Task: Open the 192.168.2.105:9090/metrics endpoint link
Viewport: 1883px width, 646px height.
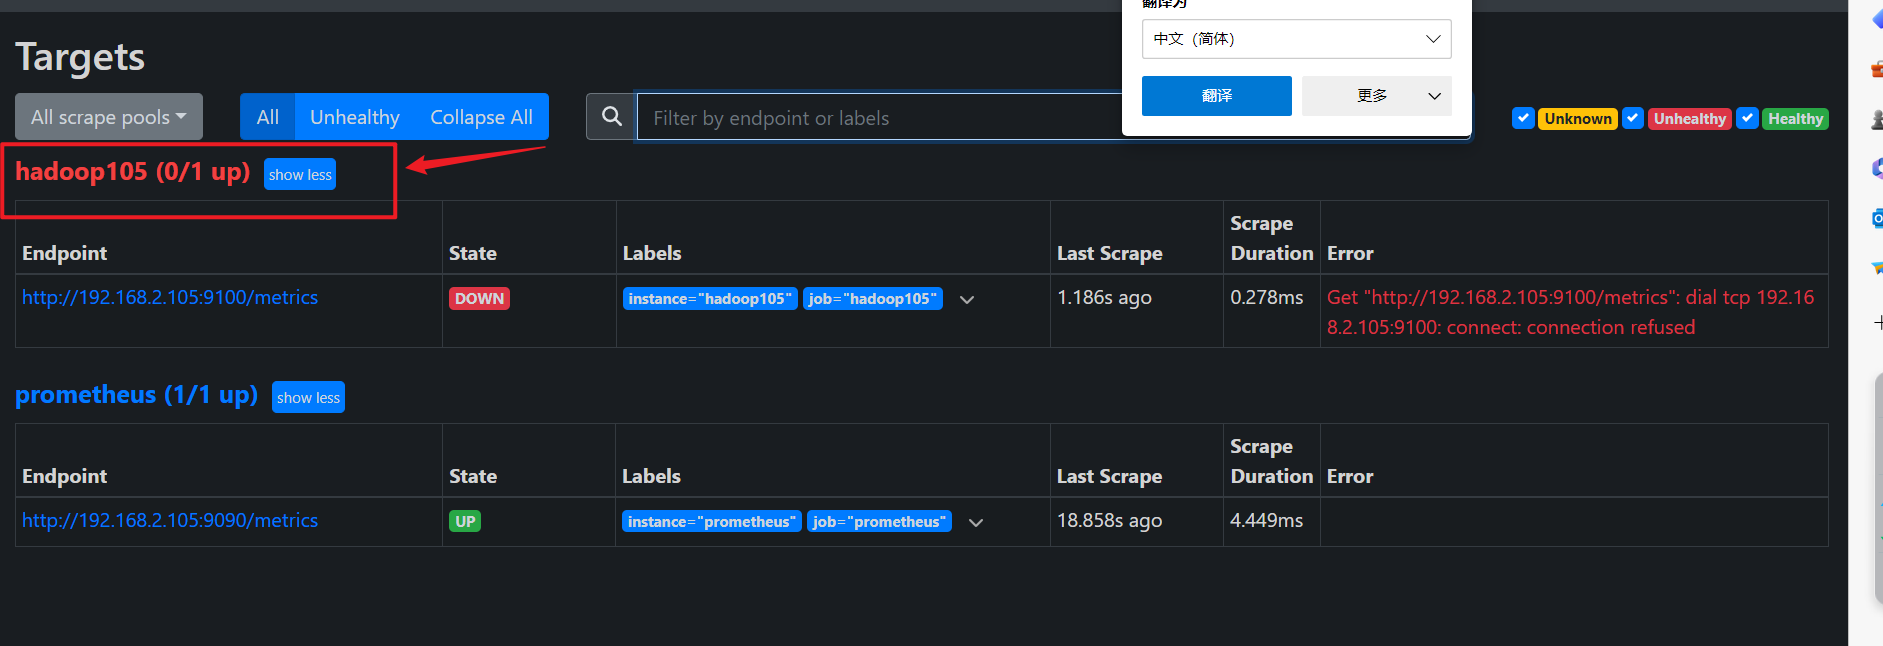Action: pos(170,520)
